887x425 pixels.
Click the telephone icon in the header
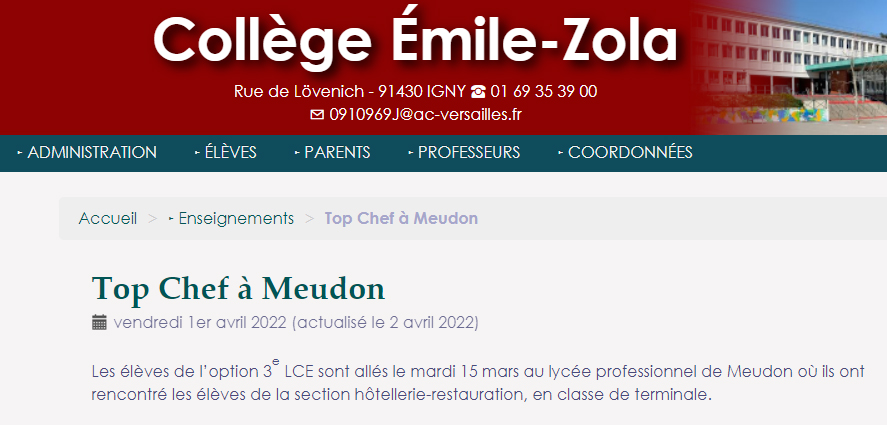tap(478, 91)
